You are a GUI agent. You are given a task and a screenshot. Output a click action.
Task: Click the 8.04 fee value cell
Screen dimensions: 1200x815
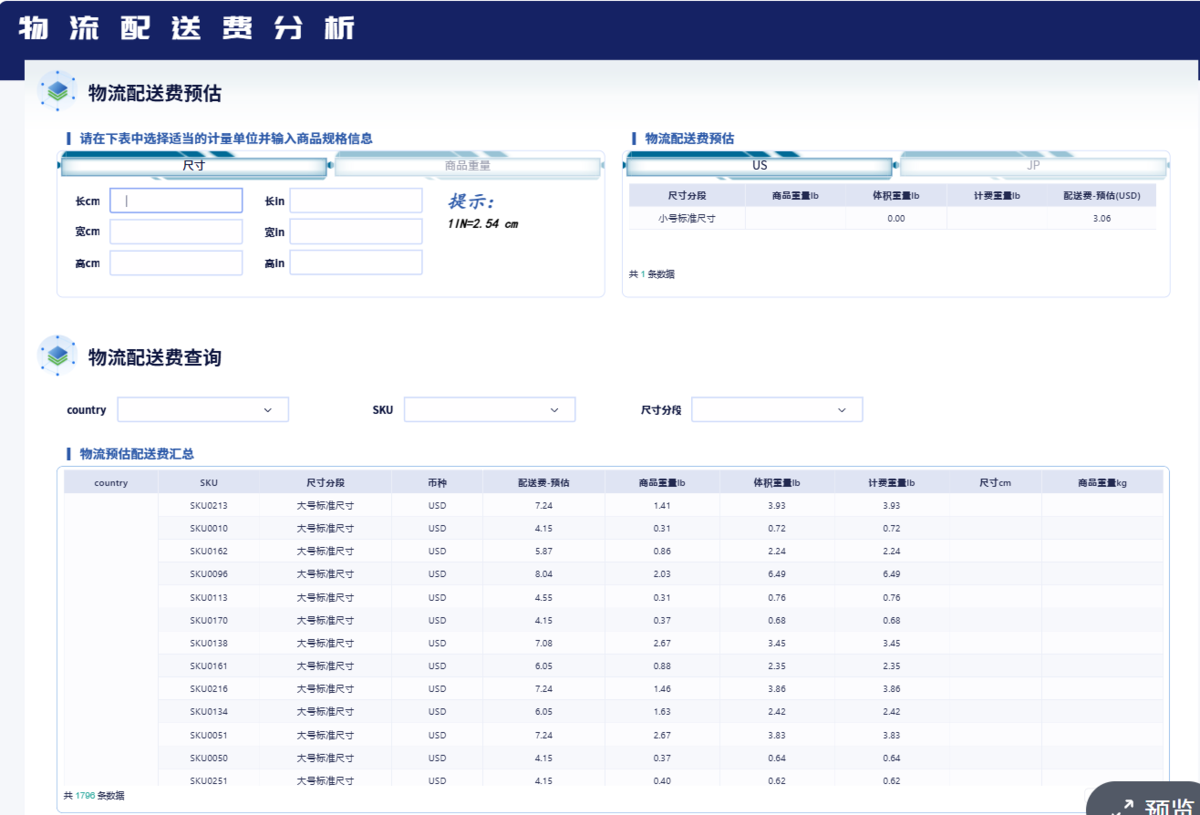pyautogui.click(x=544, y=574)
